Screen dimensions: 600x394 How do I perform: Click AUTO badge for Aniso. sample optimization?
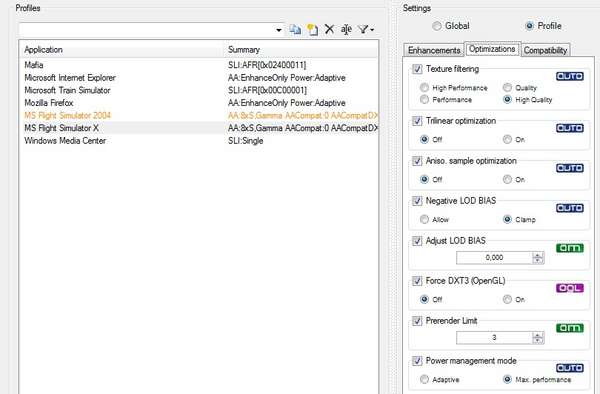(570, 168)
